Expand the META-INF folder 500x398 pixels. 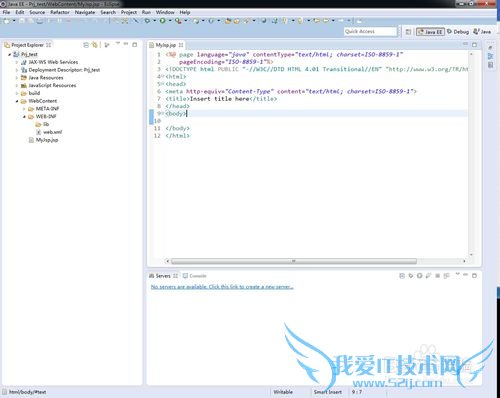tap(24, 109)
